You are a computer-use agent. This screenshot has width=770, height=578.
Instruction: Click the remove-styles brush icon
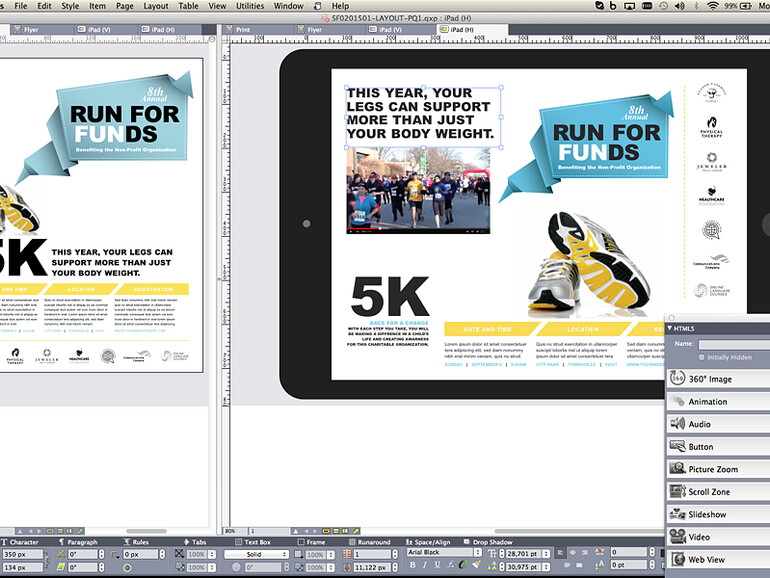click(476, 565)
